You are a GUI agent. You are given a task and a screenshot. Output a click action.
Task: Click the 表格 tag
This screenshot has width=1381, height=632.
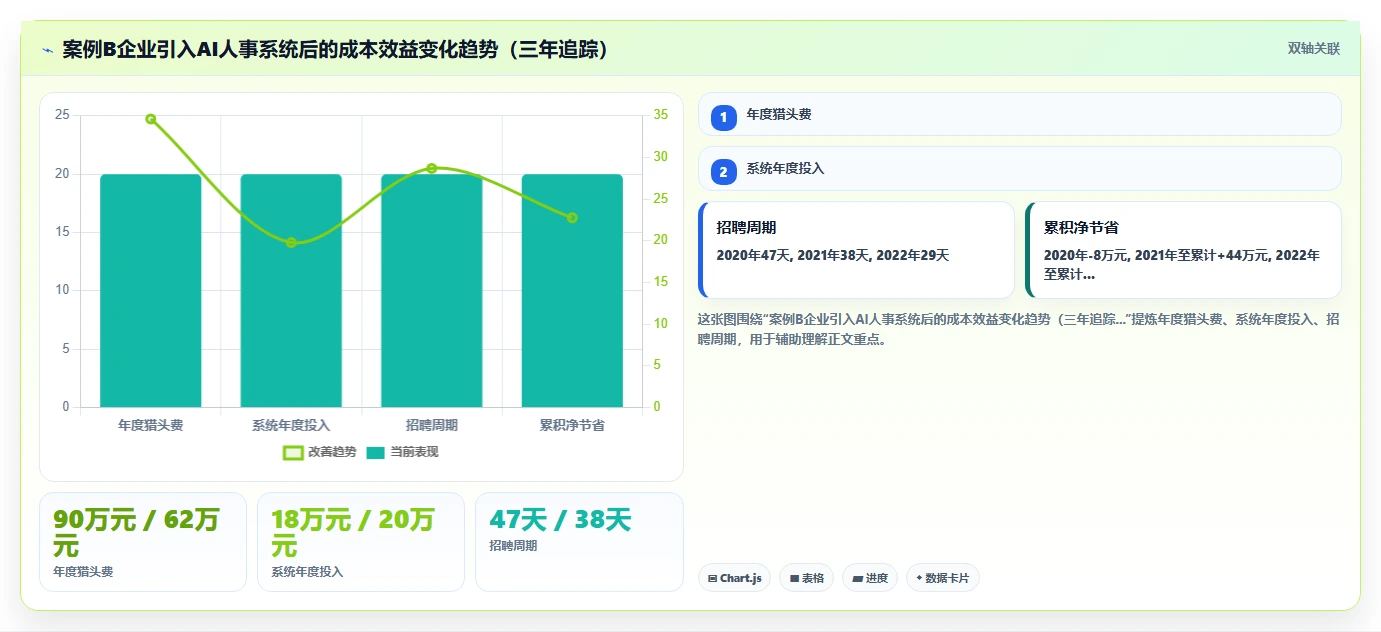806,578
